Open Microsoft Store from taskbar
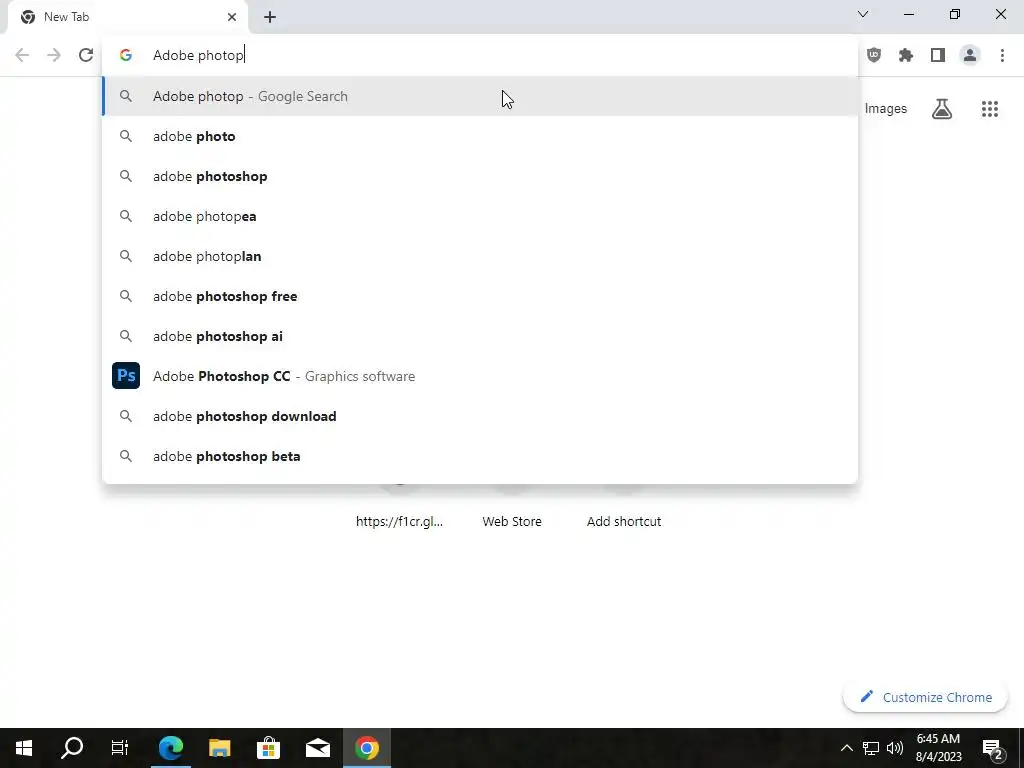Screen dimensions: 1024x768 268,748
